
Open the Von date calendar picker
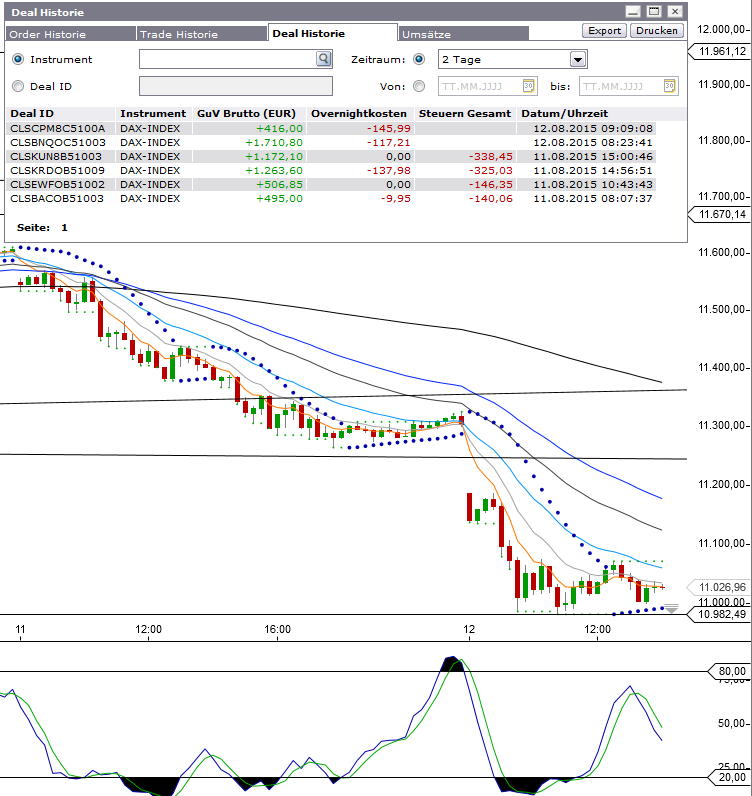529,87
